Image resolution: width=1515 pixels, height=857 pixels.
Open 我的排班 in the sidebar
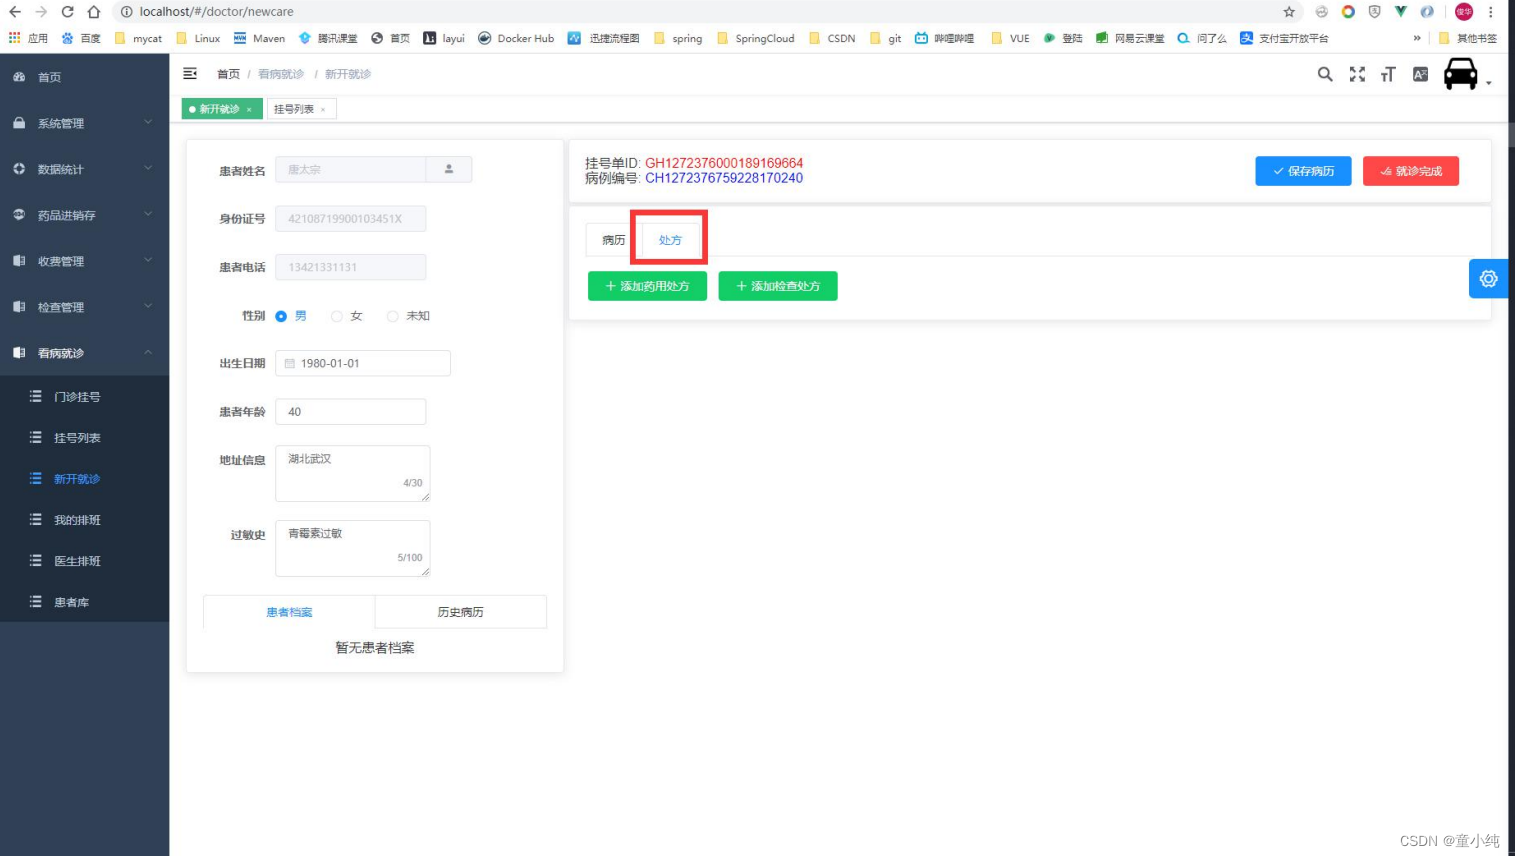[x=84, y=520]
